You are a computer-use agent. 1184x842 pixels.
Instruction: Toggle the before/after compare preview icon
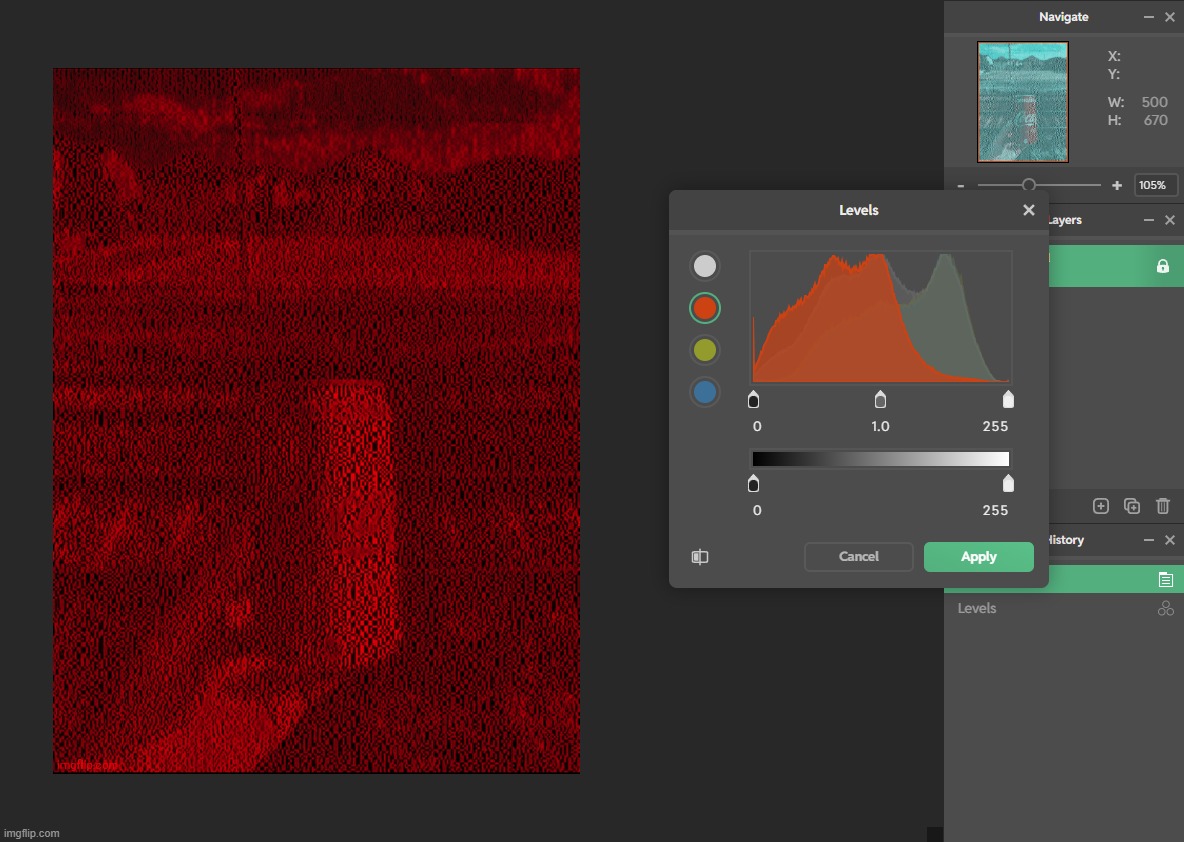pos(700,557)
